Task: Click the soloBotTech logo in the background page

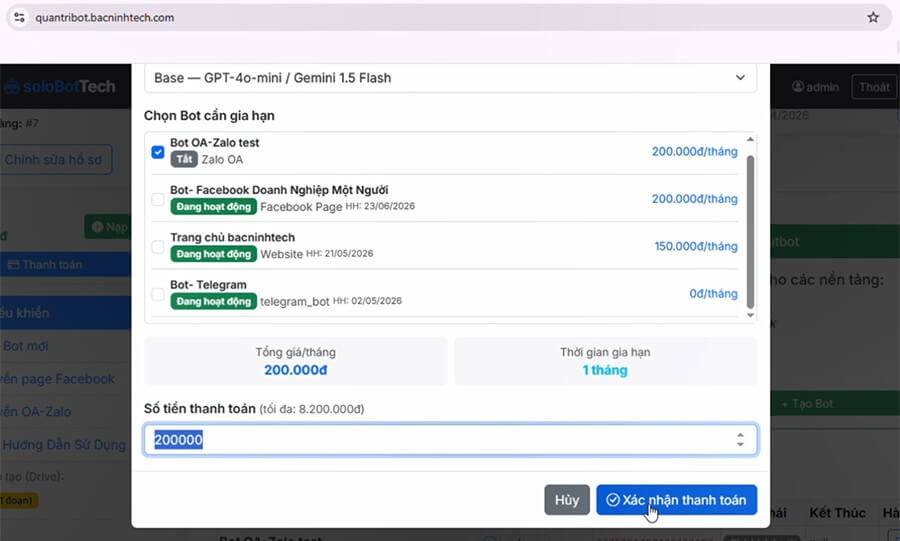Action: coord(60,87)
